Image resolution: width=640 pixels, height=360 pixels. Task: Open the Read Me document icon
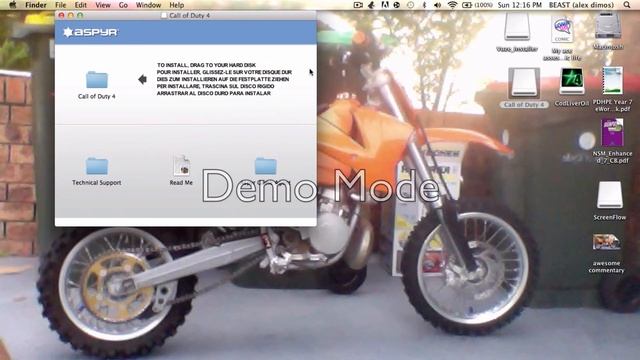click(181, 165)
